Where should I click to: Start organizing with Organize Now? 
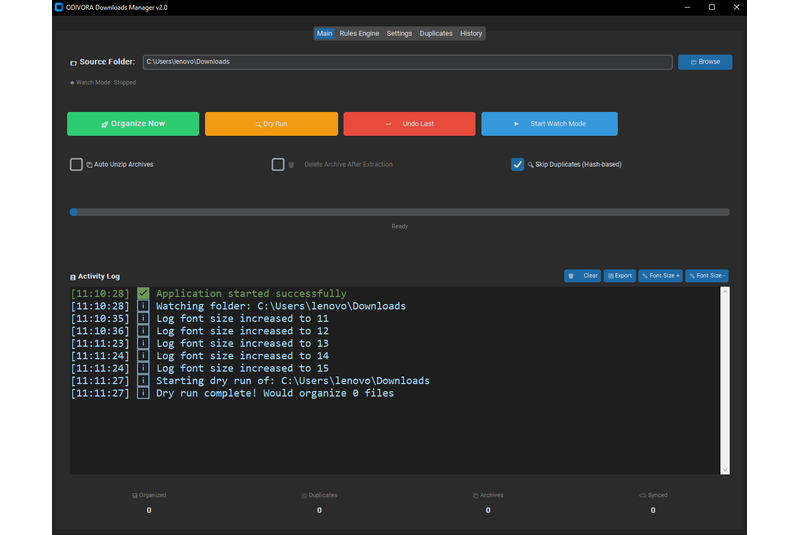pos(133,124)
